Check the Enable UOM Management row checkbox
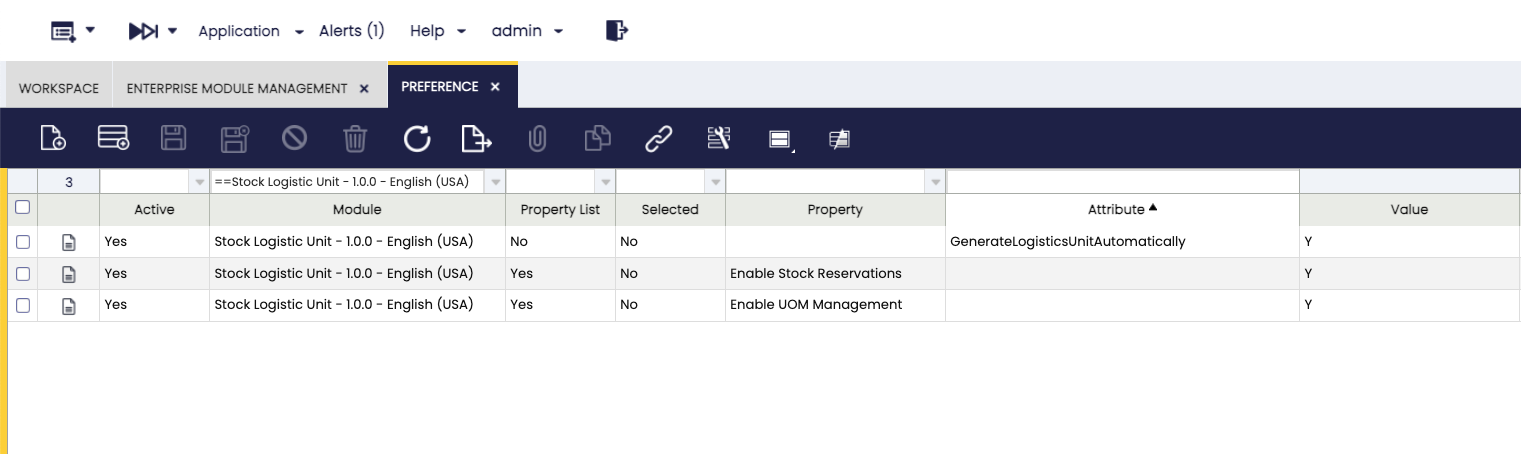The height and width of the screenshot is (454, 1521). pyautogui.click(x=23, y=305)
